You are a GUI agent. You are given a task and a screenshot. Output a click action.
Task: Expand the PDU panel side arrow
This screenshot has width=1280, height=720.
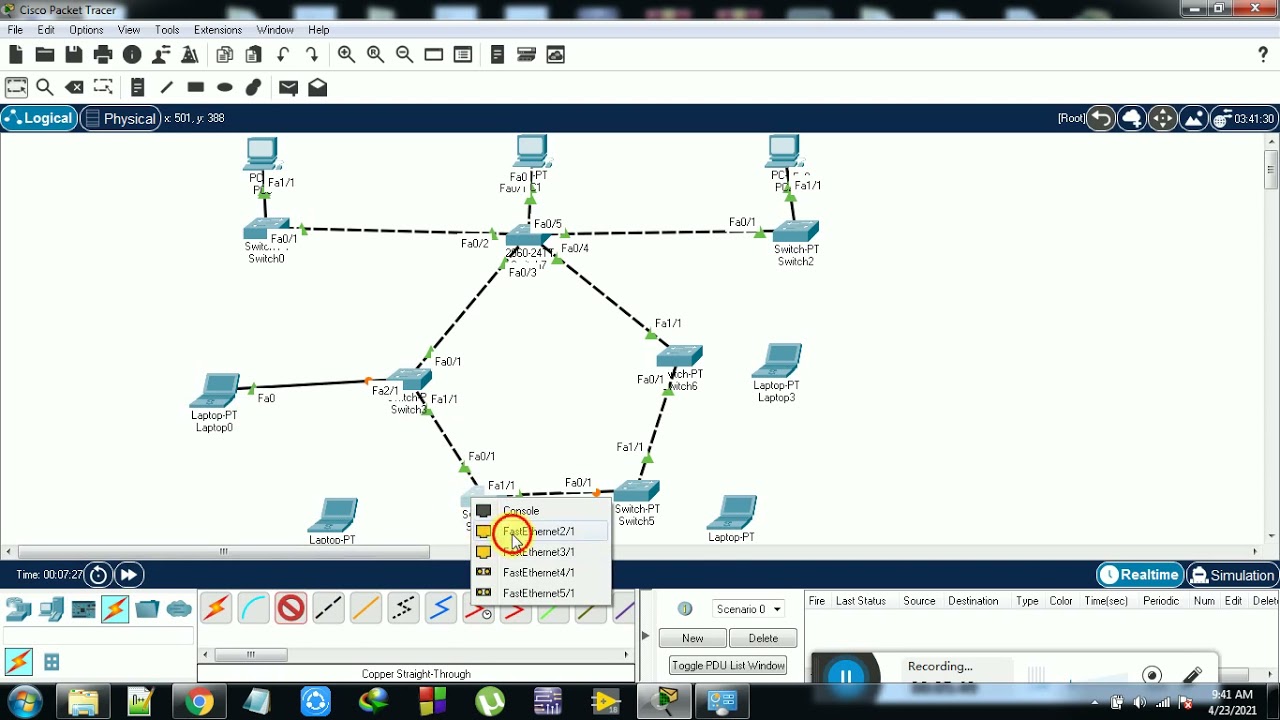[x=644, y=635]
